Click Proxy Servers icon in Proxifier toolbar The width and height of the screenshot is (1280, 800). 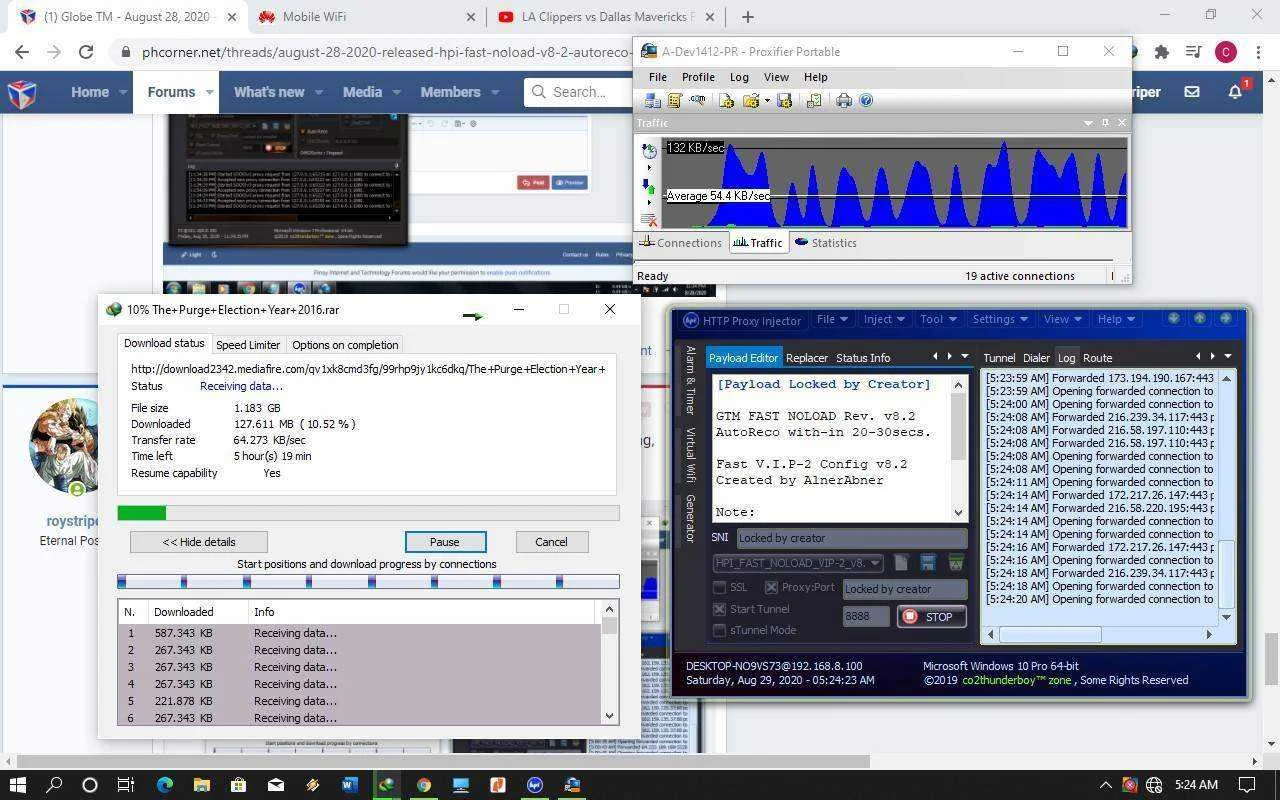(653, 100)
